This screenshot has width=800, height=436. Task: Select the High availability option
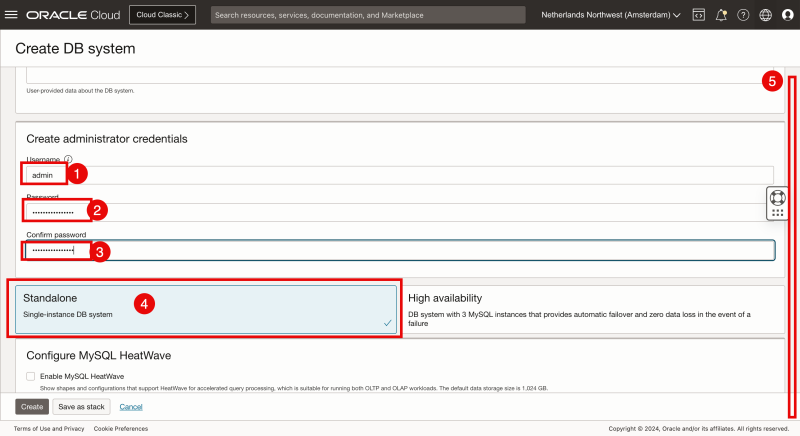pyautogui.click(x=593, y=310)
